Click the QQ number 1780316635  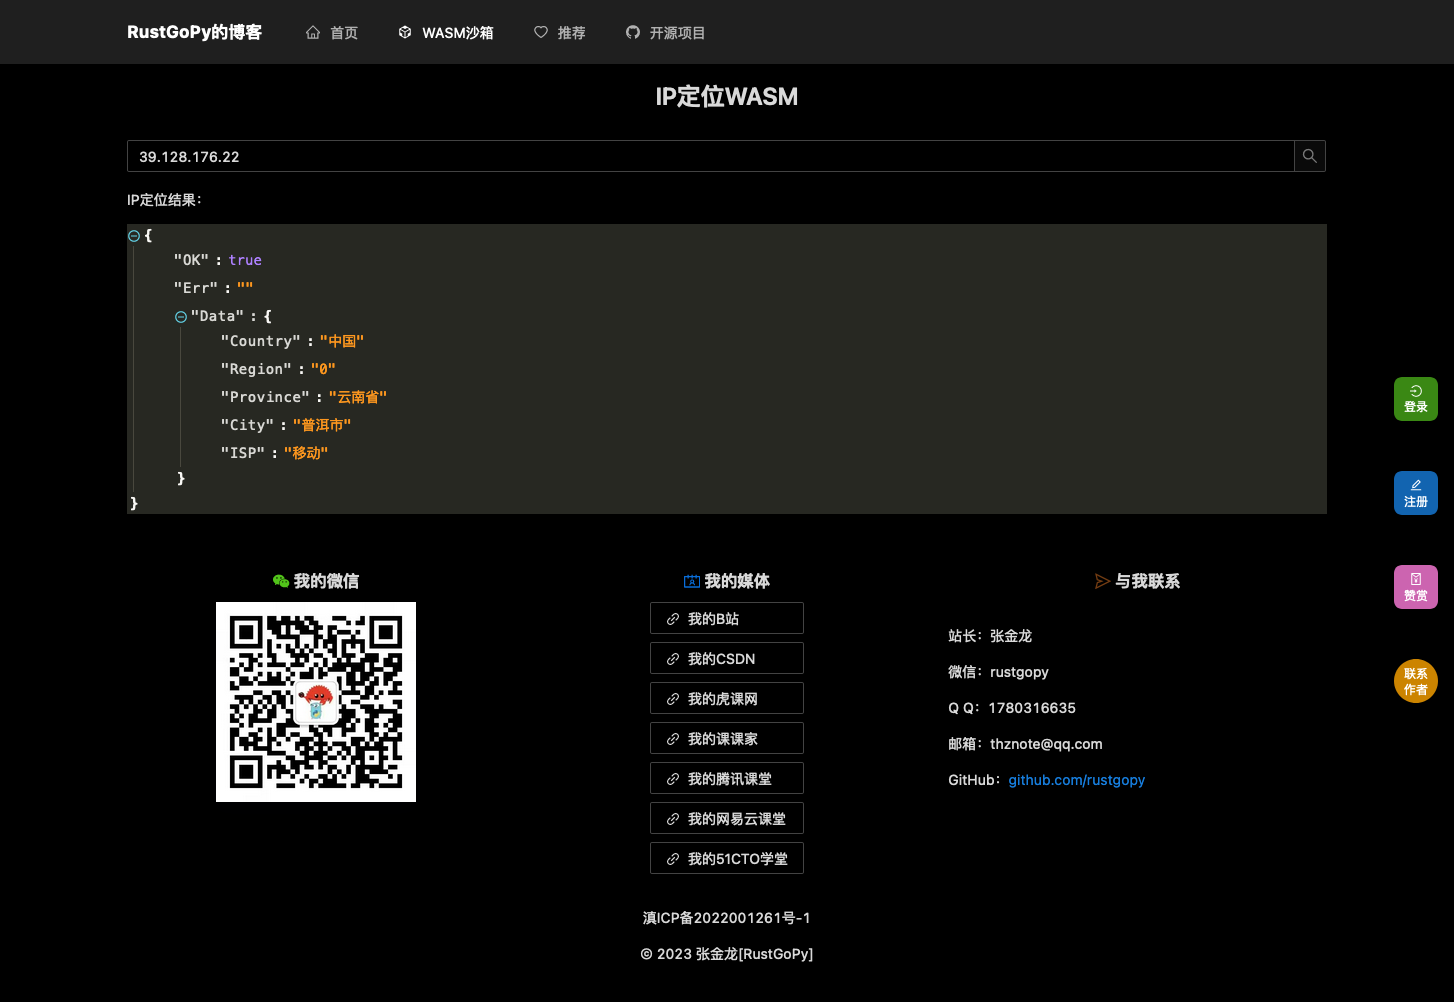click(x=1032, y=708)
